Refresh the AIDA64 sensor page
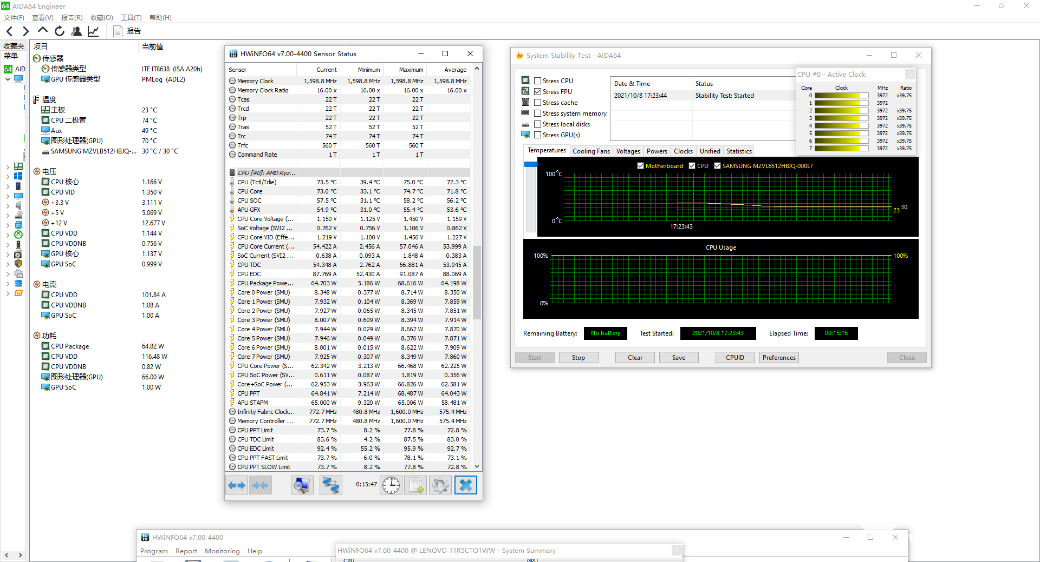This screenshot has height=562, width=1040. (60, 31)
